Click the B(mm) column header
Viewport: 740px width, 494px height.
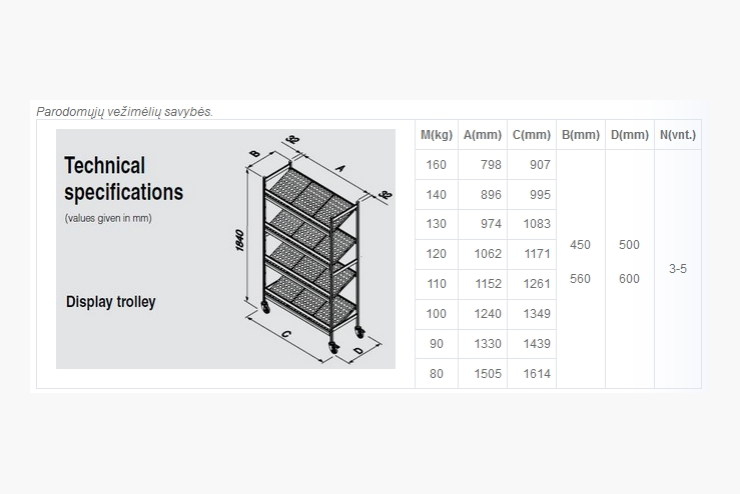pyautogui.click(x=580, y=135)
